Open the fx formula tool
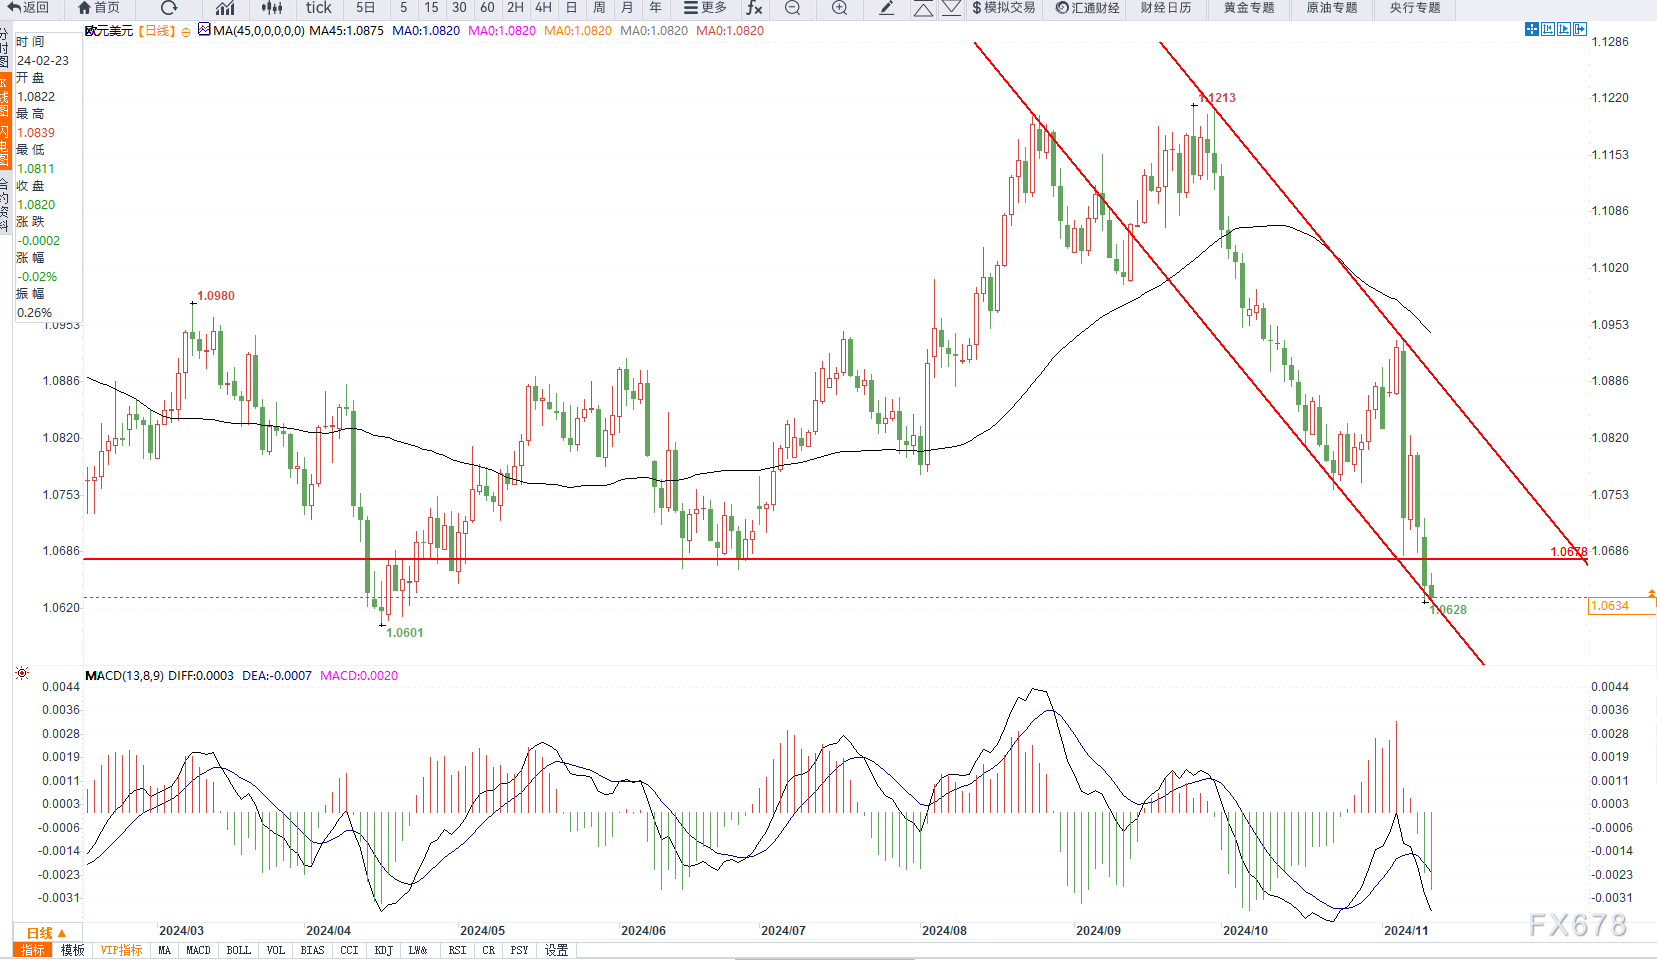The height and width of the screenshot is (960, 1657). click(755, 8)
